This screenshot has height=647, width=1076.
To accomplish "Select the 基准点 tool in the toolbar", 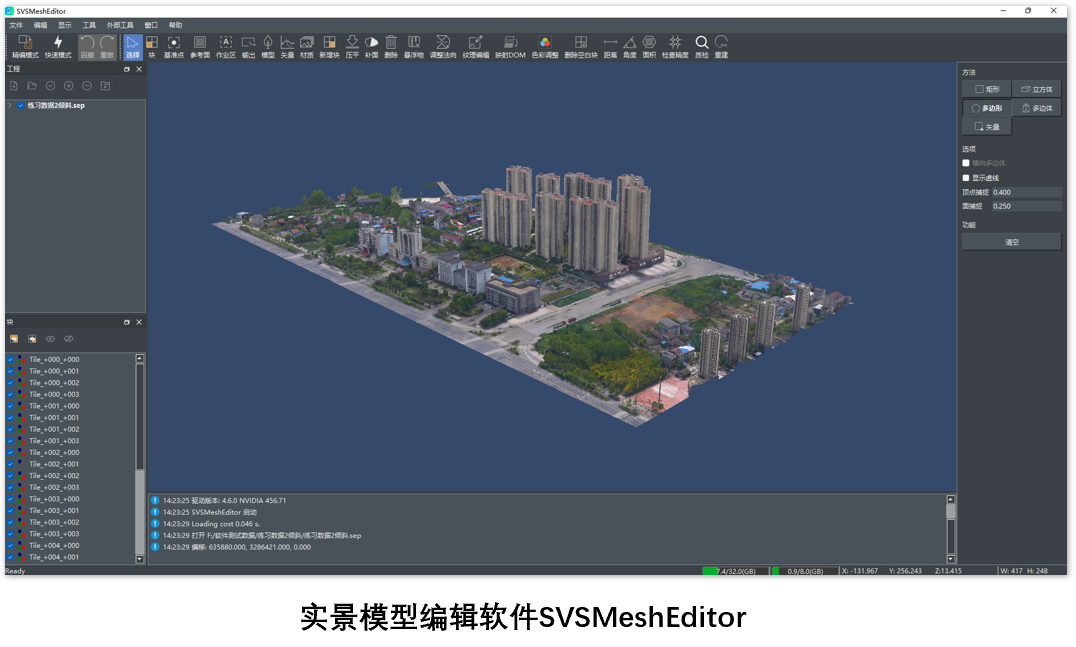I will pyautogui.click(x=174, y=43).
